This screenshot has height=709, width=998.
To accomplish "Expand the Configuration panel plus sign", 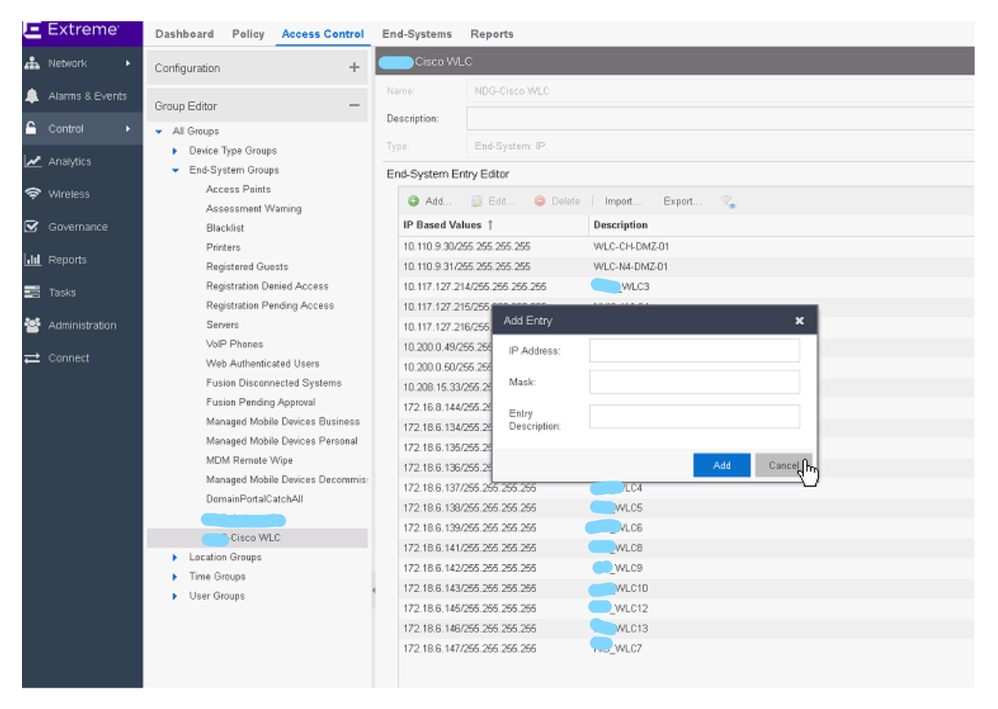I will pos(354,68).
